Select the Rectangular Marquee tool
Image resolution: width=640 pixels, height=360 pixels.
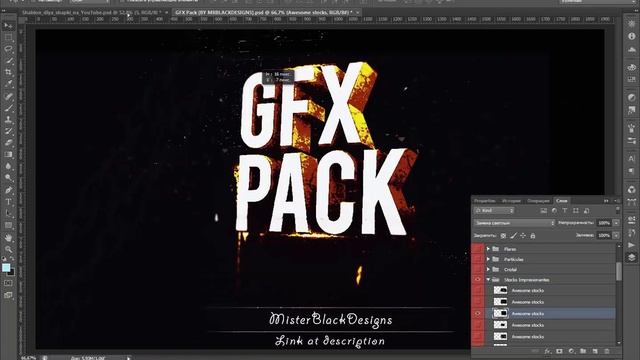click(8, 37)
